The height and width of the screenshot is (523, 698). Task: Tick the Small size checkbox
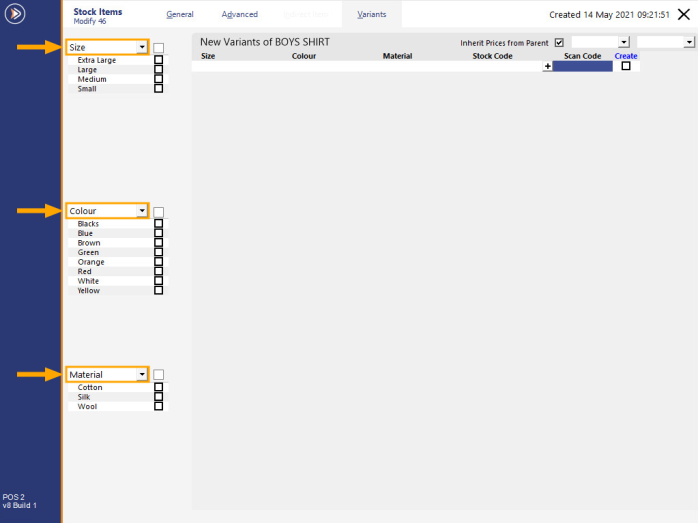[x=158, y=89]
